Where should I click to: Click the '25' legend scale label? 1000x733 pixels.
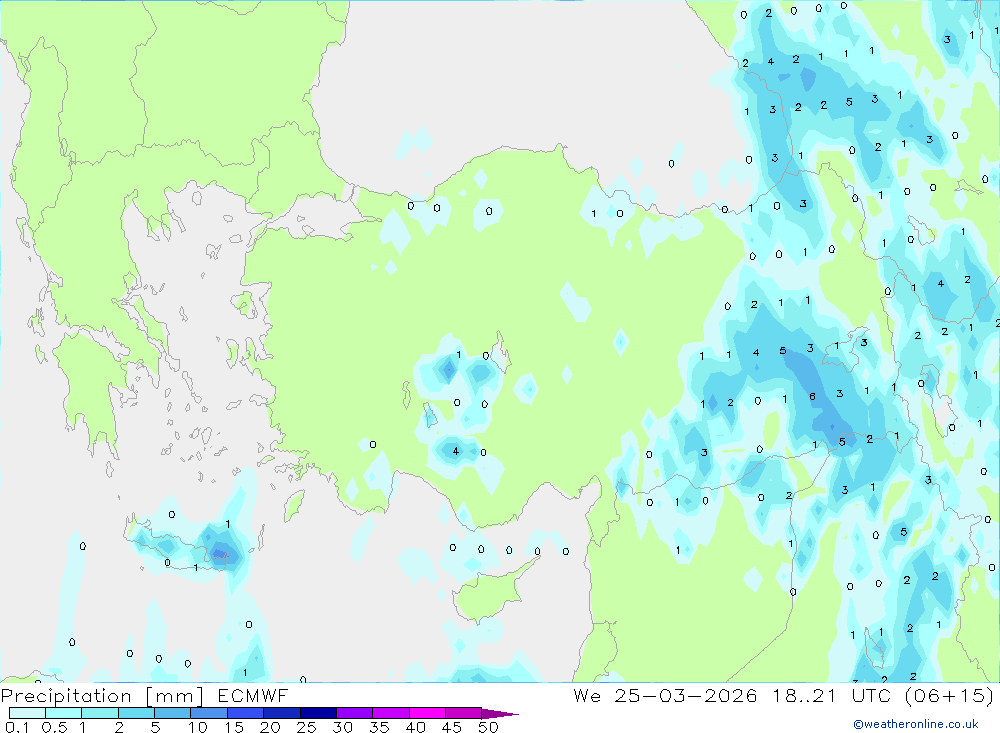click(x=307, y=727)
